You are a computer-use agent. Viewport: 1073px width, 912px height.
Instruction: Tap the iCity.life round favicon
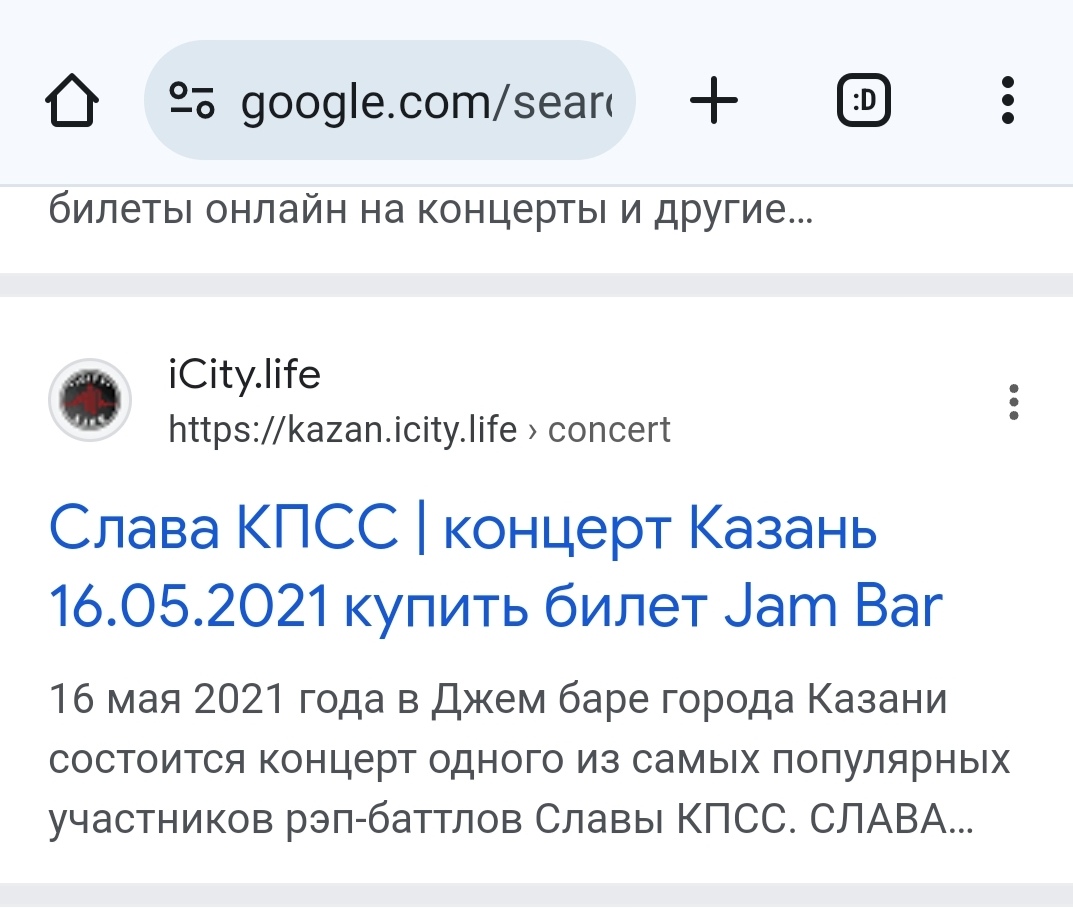[90, 400]
